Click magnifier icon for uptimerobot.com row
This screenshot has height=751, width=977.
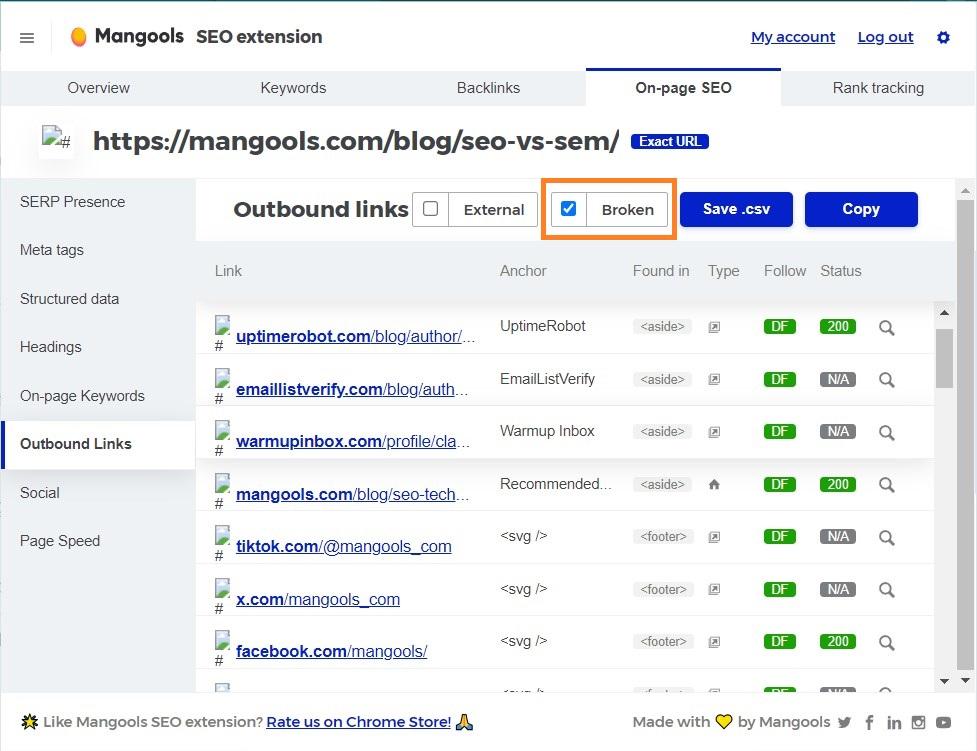point(887,327)
